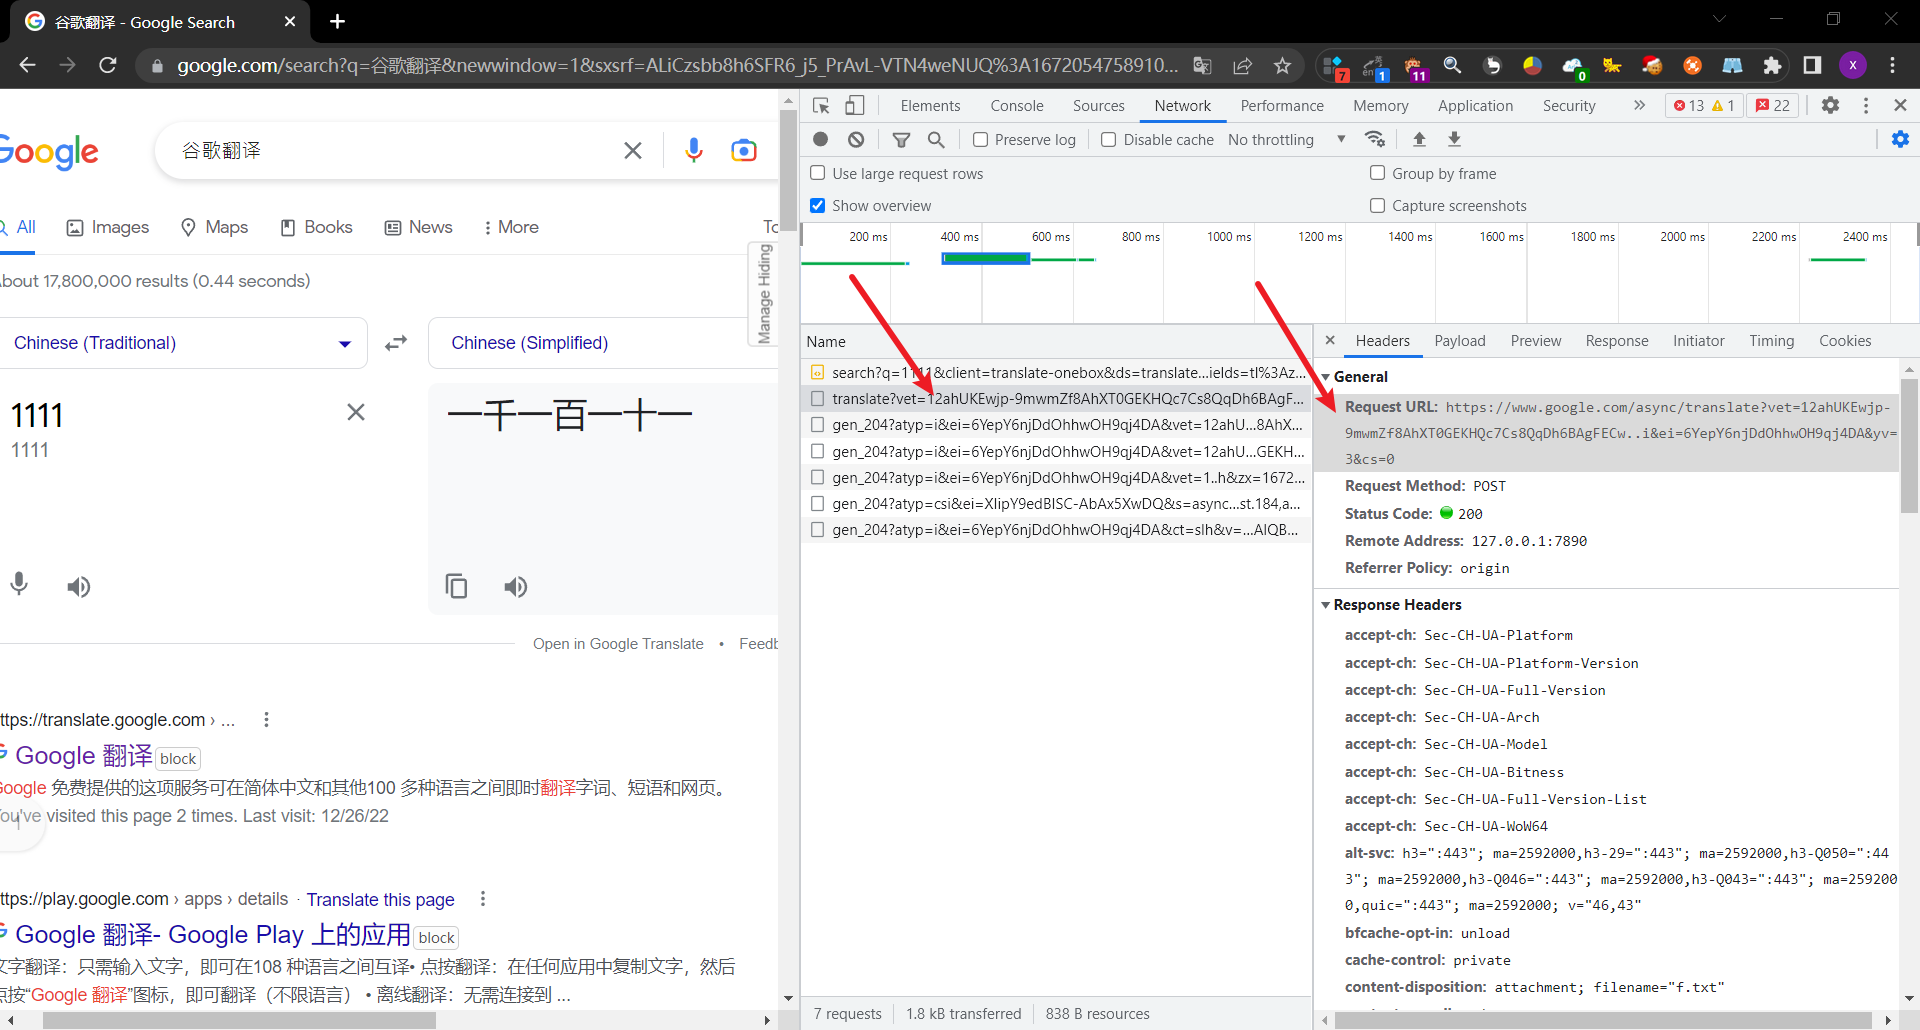Check the Disable cache option
1920x1030 pixels.
tap(1109, 140)
